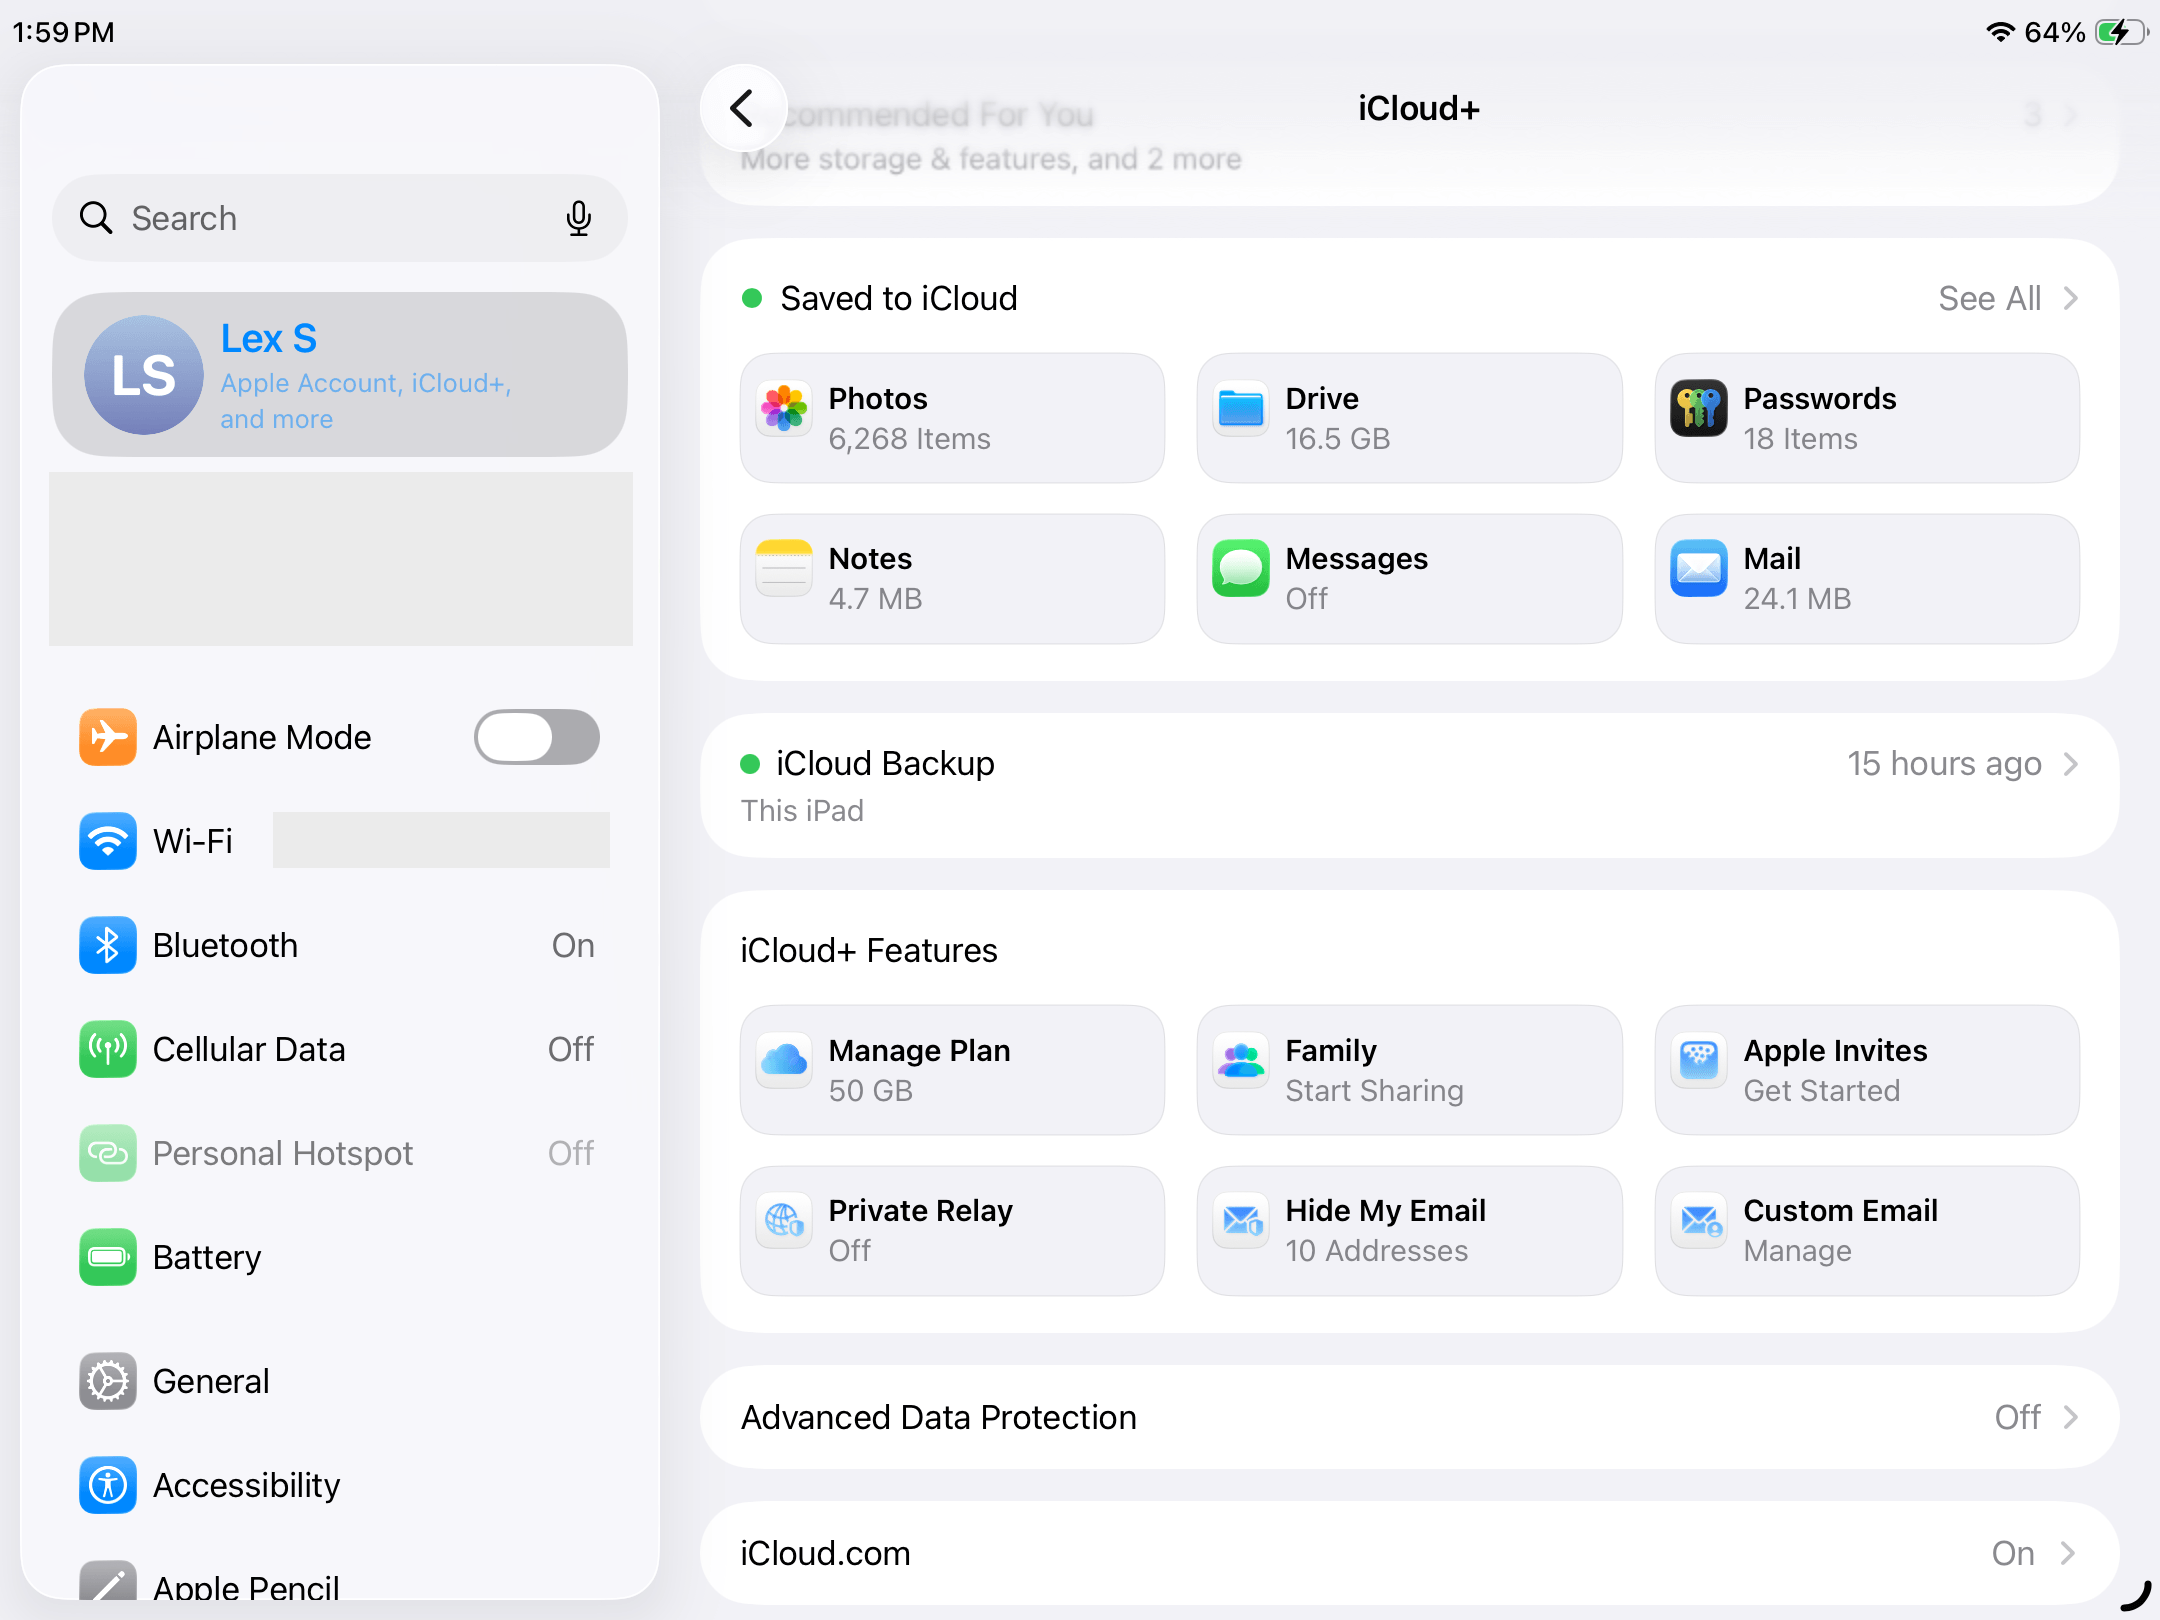Tap the Search settings field
The width and height of the screenshot is (2160, 1620).
tap(340, 218)
